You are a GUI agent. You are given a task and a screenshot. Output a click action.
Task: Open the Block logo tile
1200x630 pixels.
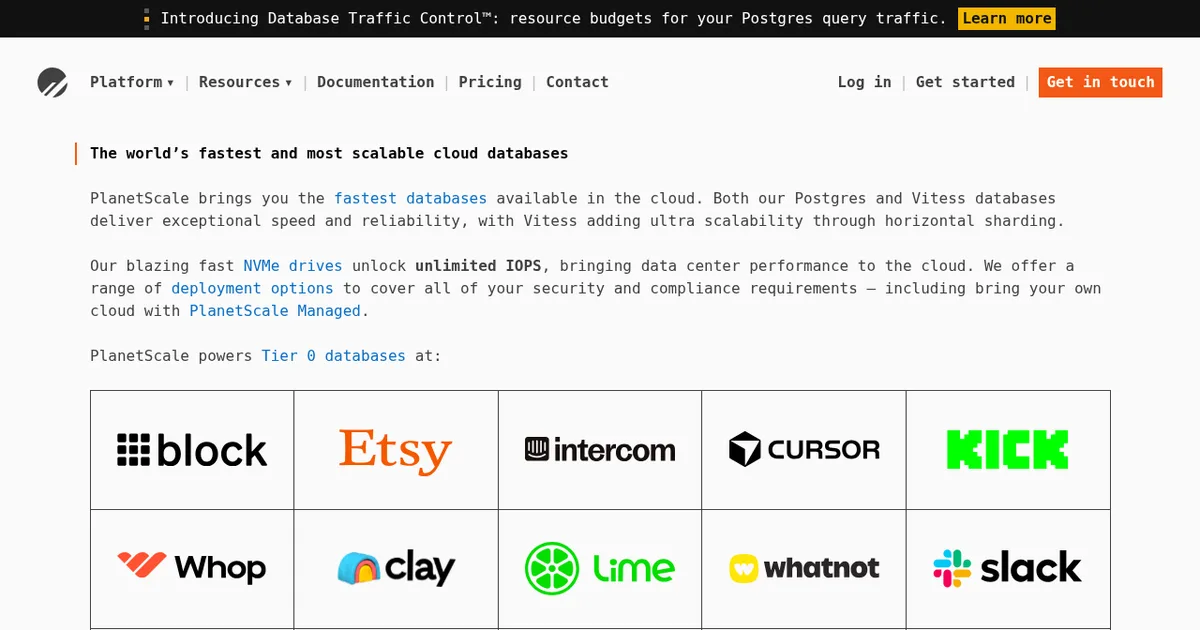coord(192,450)
